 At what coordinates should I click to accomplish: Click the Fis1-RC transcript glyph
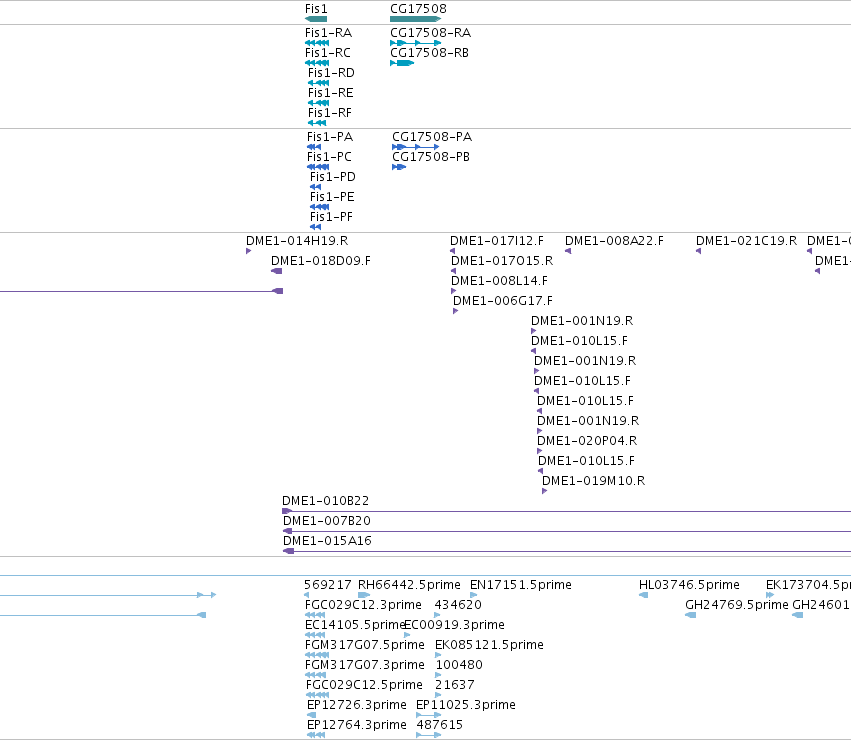click(x=317, y=63)
